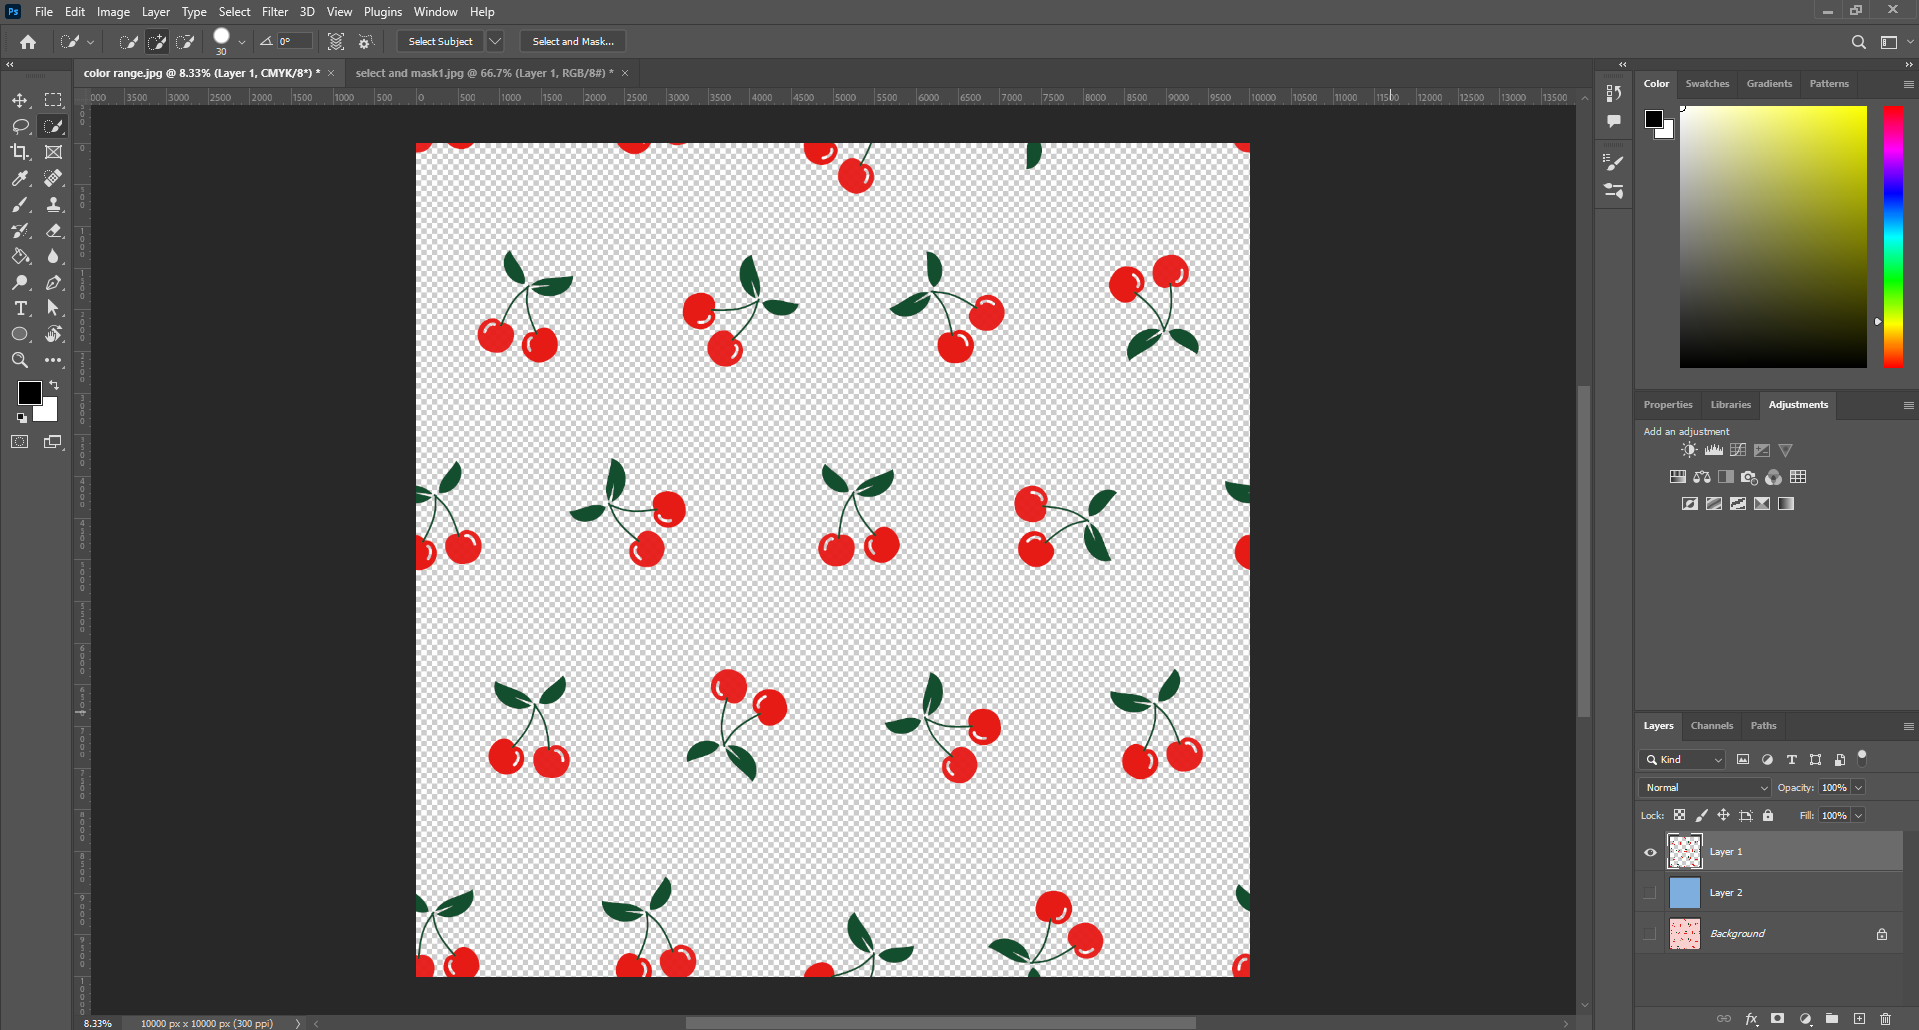Select the Path Selection tool

[x=53, y=308]
